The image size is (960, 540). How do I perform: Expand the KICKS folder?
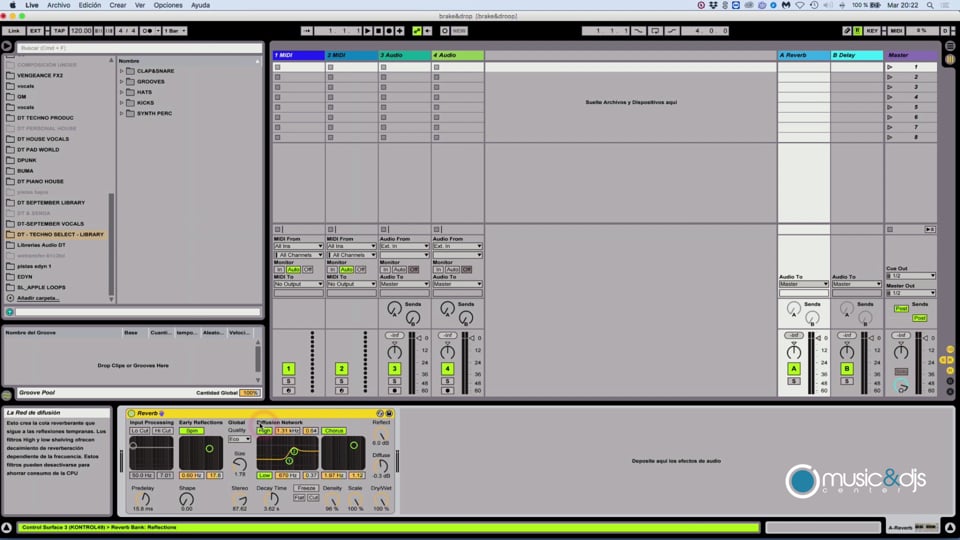pyautogui.click(x=121, y=103)
